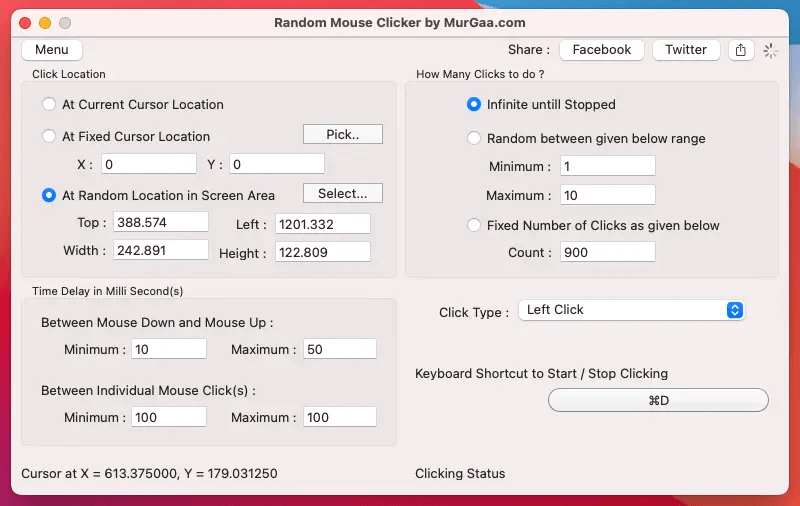The width and height of the screenshot is (800, 506).
Task: Click Individual Mouse Click(s) Maximum field
Action: (340, 417)
